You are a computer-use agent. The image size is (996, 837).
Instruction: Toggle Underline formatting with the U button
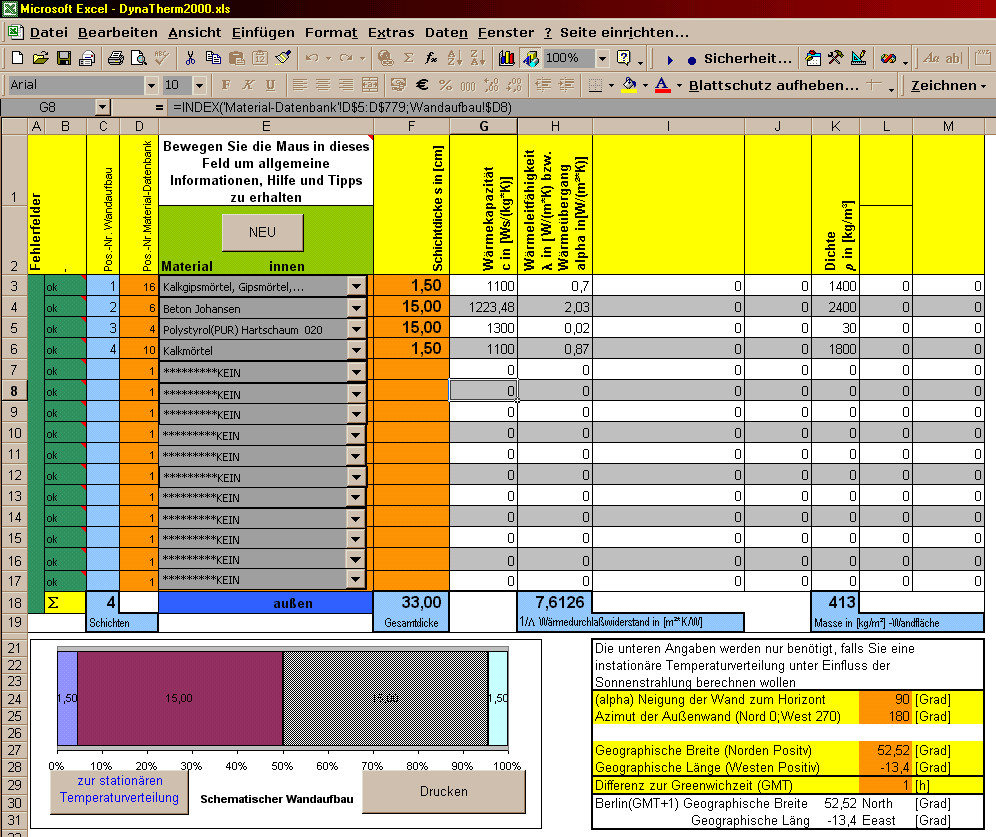[271, 85]
